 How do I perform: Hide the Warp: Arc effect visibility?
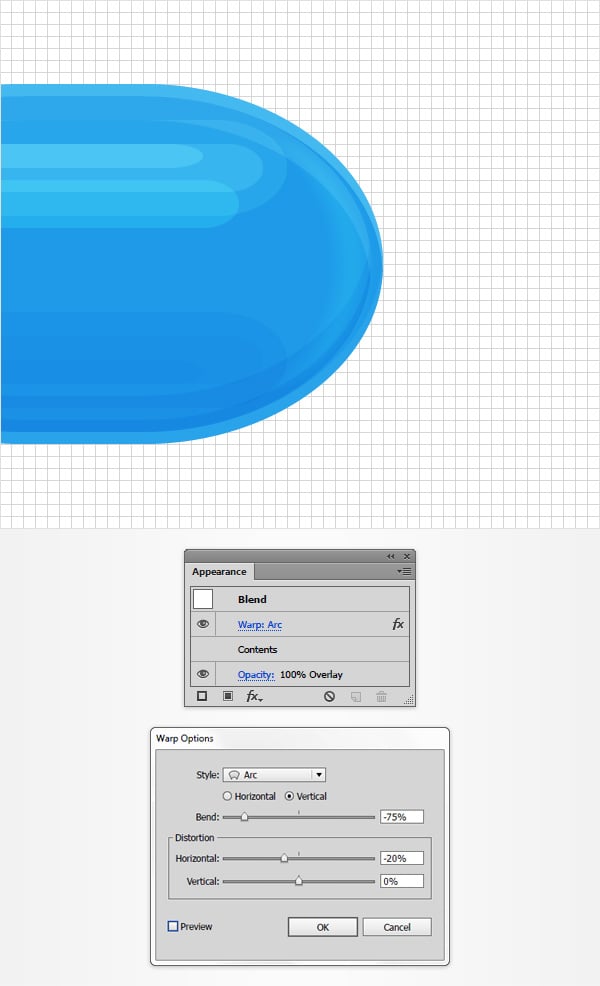[203, 624]
